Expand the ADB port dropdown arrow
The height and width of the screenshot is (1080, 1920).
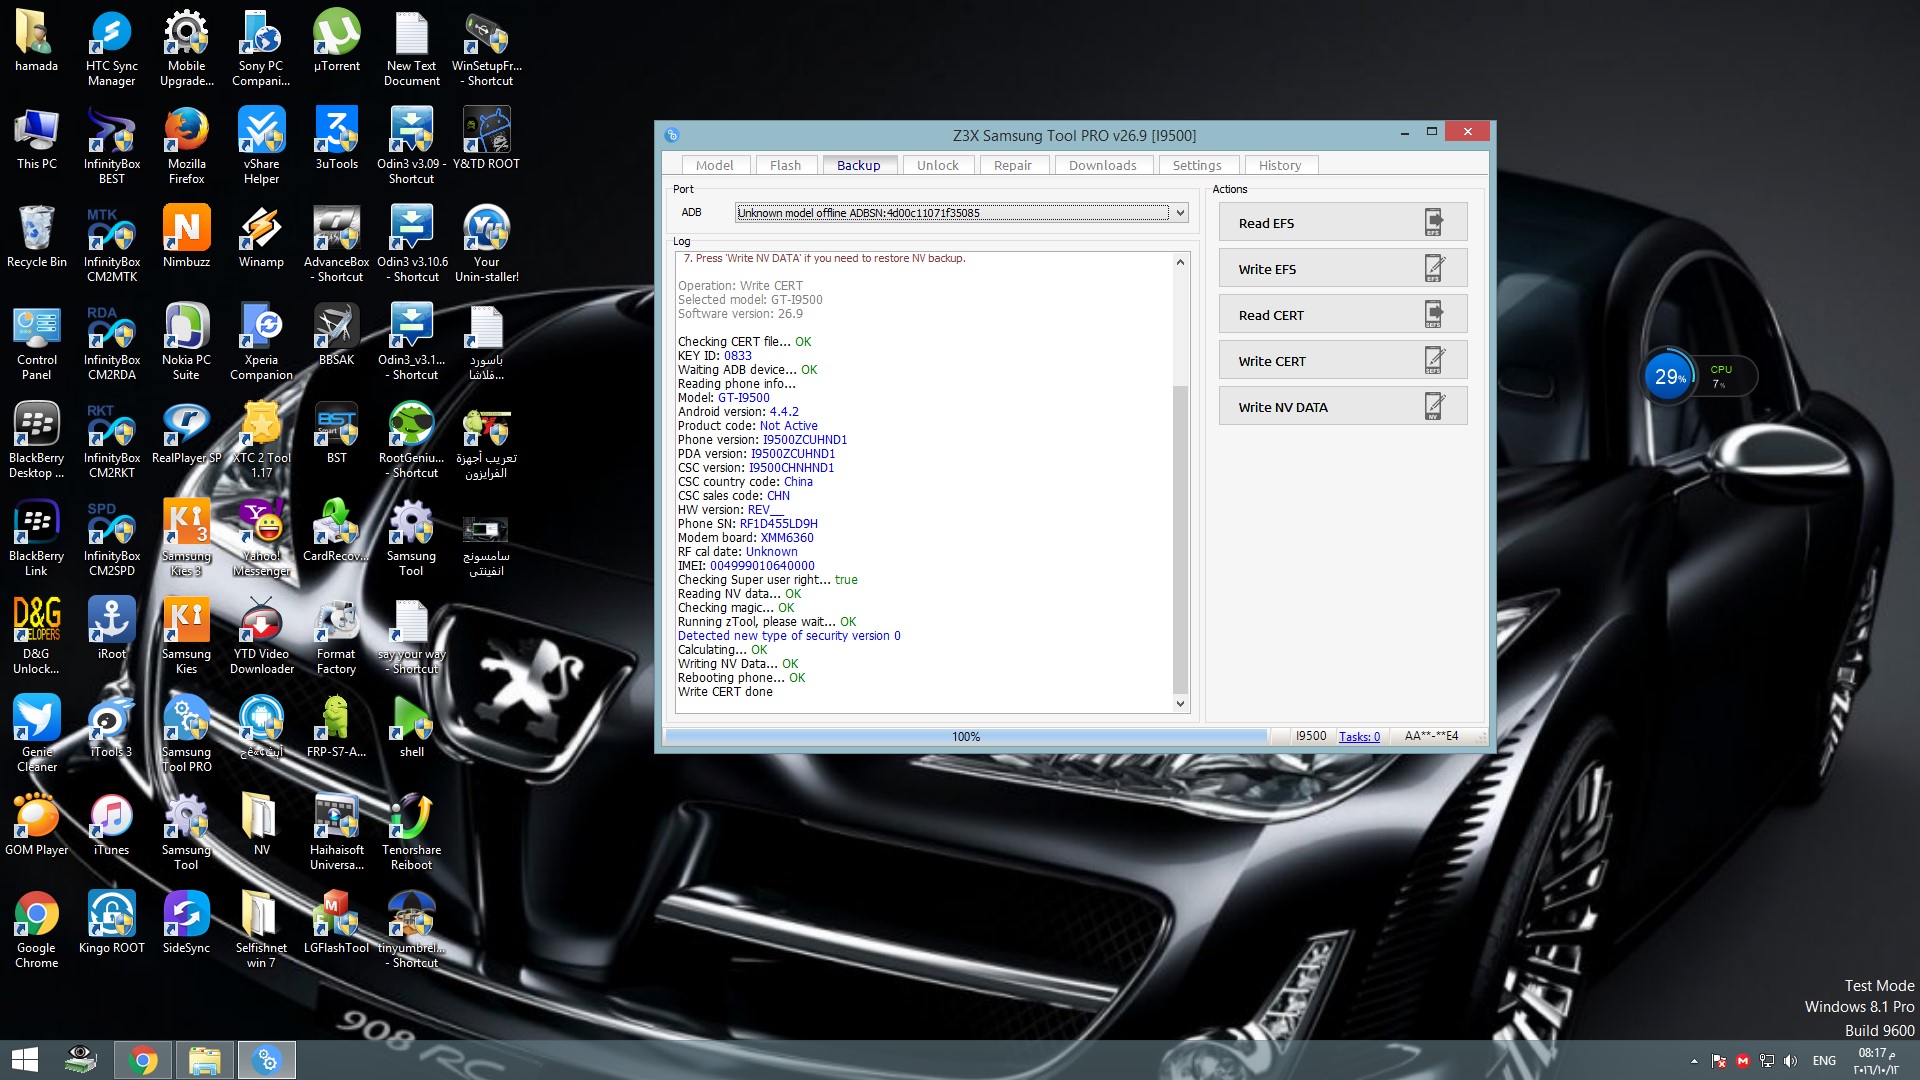tap(1180, 212)
